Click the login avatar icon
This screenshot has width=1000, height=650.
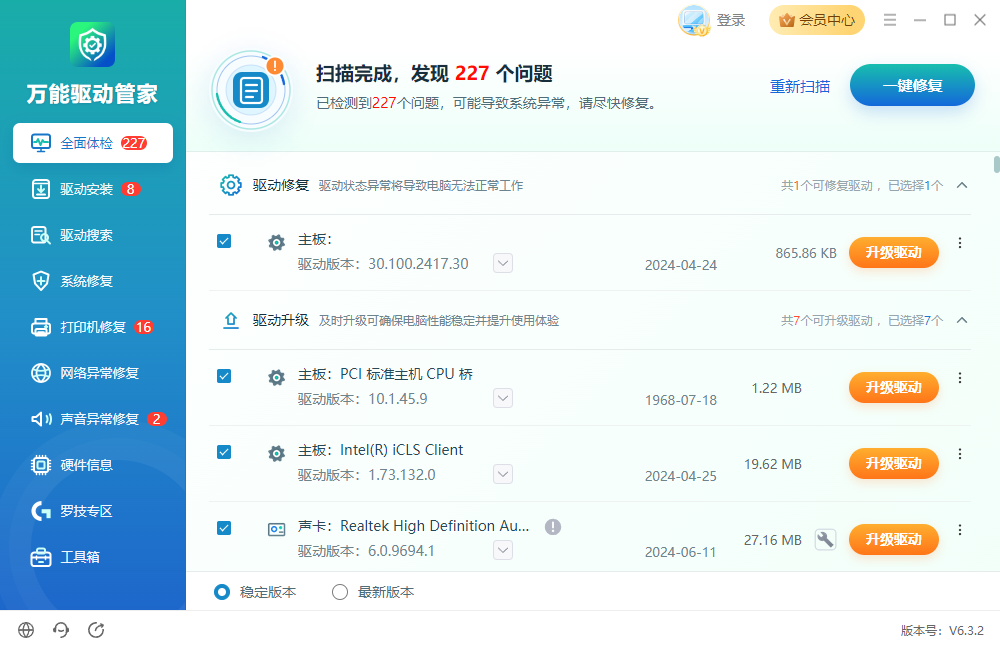coord(694,20)
